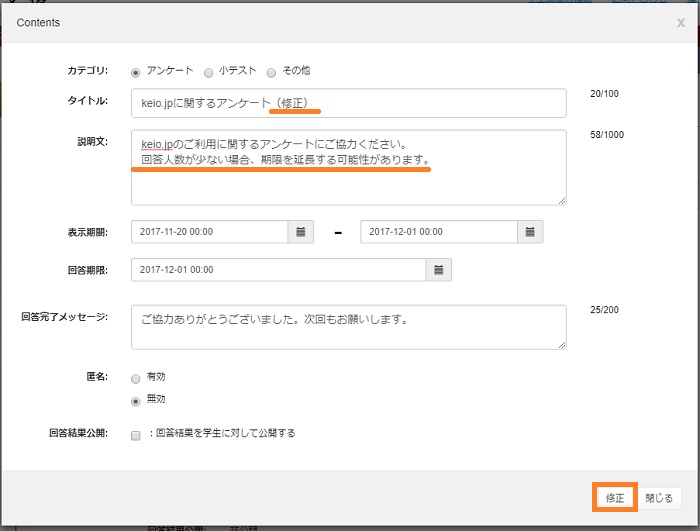Viewport: 700px width, 531px height.
Task: Grab the 説明文 textarea resize handle
Action: click(x=562, y=200)
